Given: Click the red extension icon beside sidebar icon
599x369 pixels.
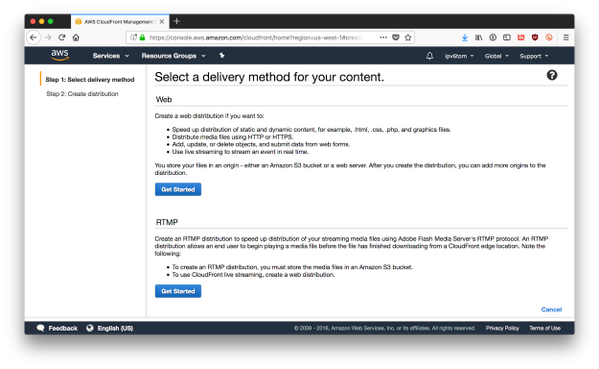Looking at the screenshot, I should [x=521, y=37].
